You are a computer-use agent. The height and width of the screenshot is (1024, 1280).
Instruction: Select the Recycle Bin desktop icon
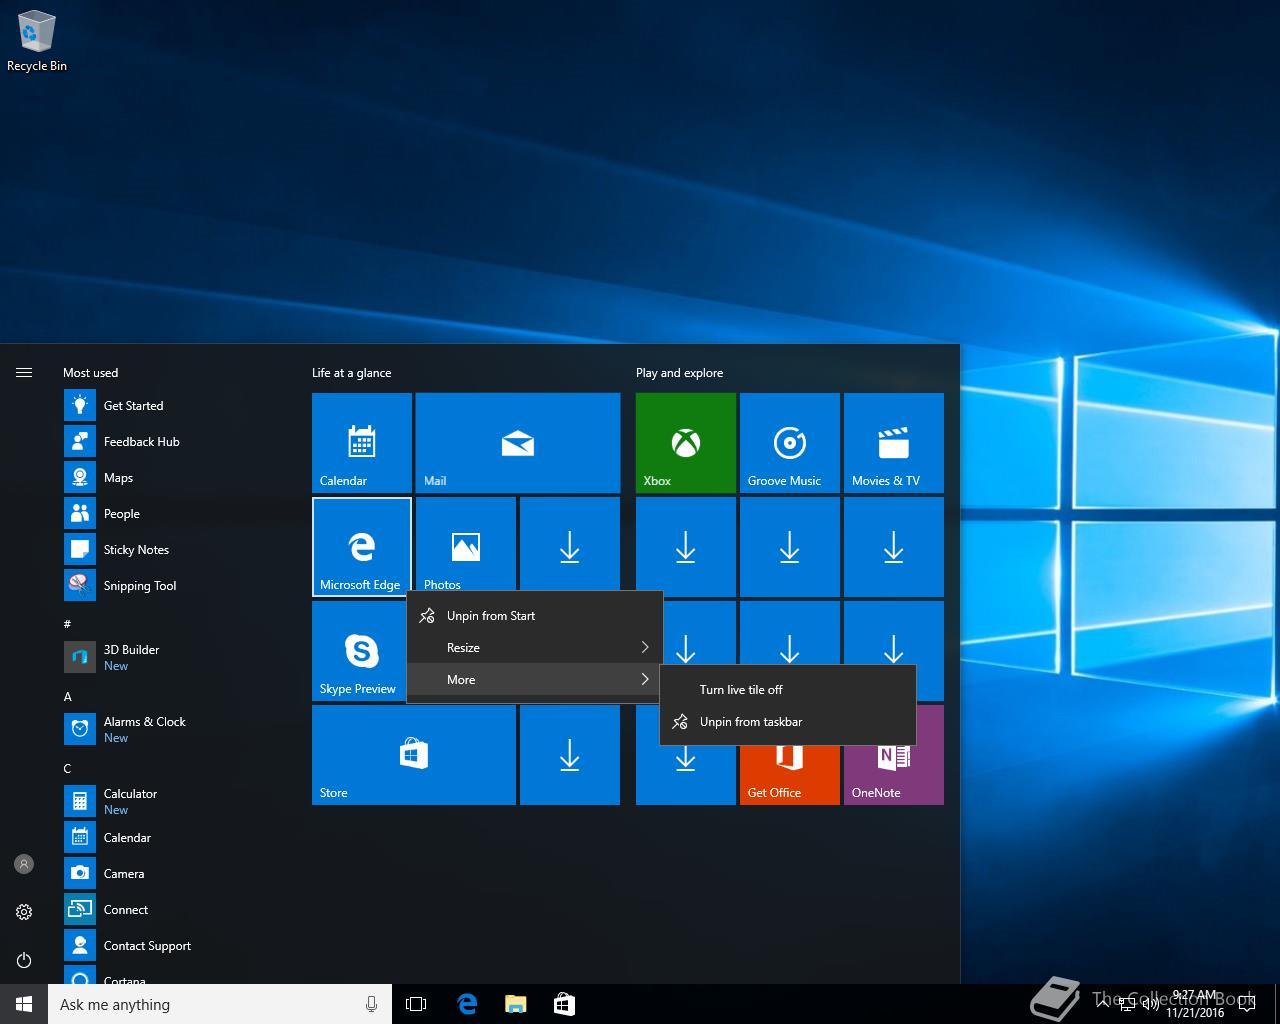point(37,42)
